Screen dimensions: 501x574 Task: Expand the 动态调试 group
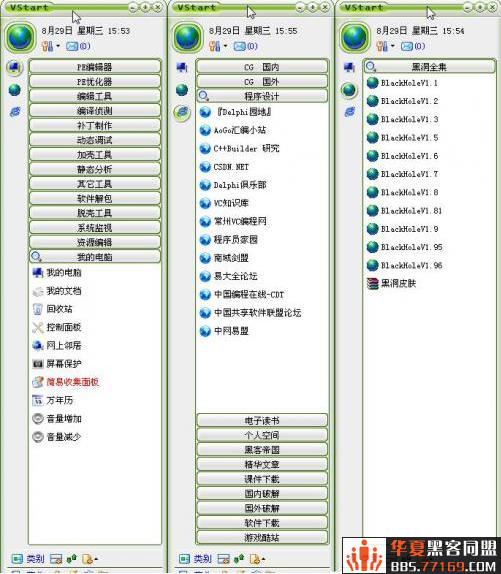[x=95, y=140]
